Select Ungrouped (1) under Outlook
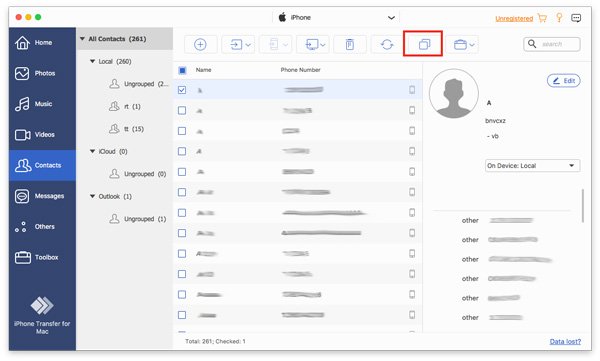This screenshot has width=600, height=361. coord(138,219)
